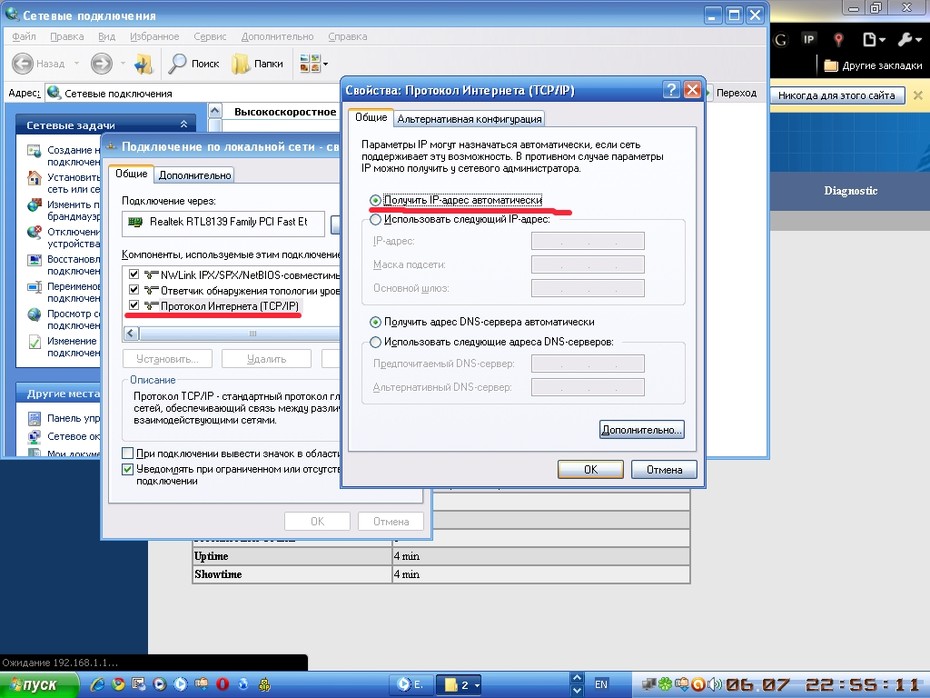Screen dimensions: 930x698
Task: Open views dropdown arrow in toolbar
Action: point(325,63)
